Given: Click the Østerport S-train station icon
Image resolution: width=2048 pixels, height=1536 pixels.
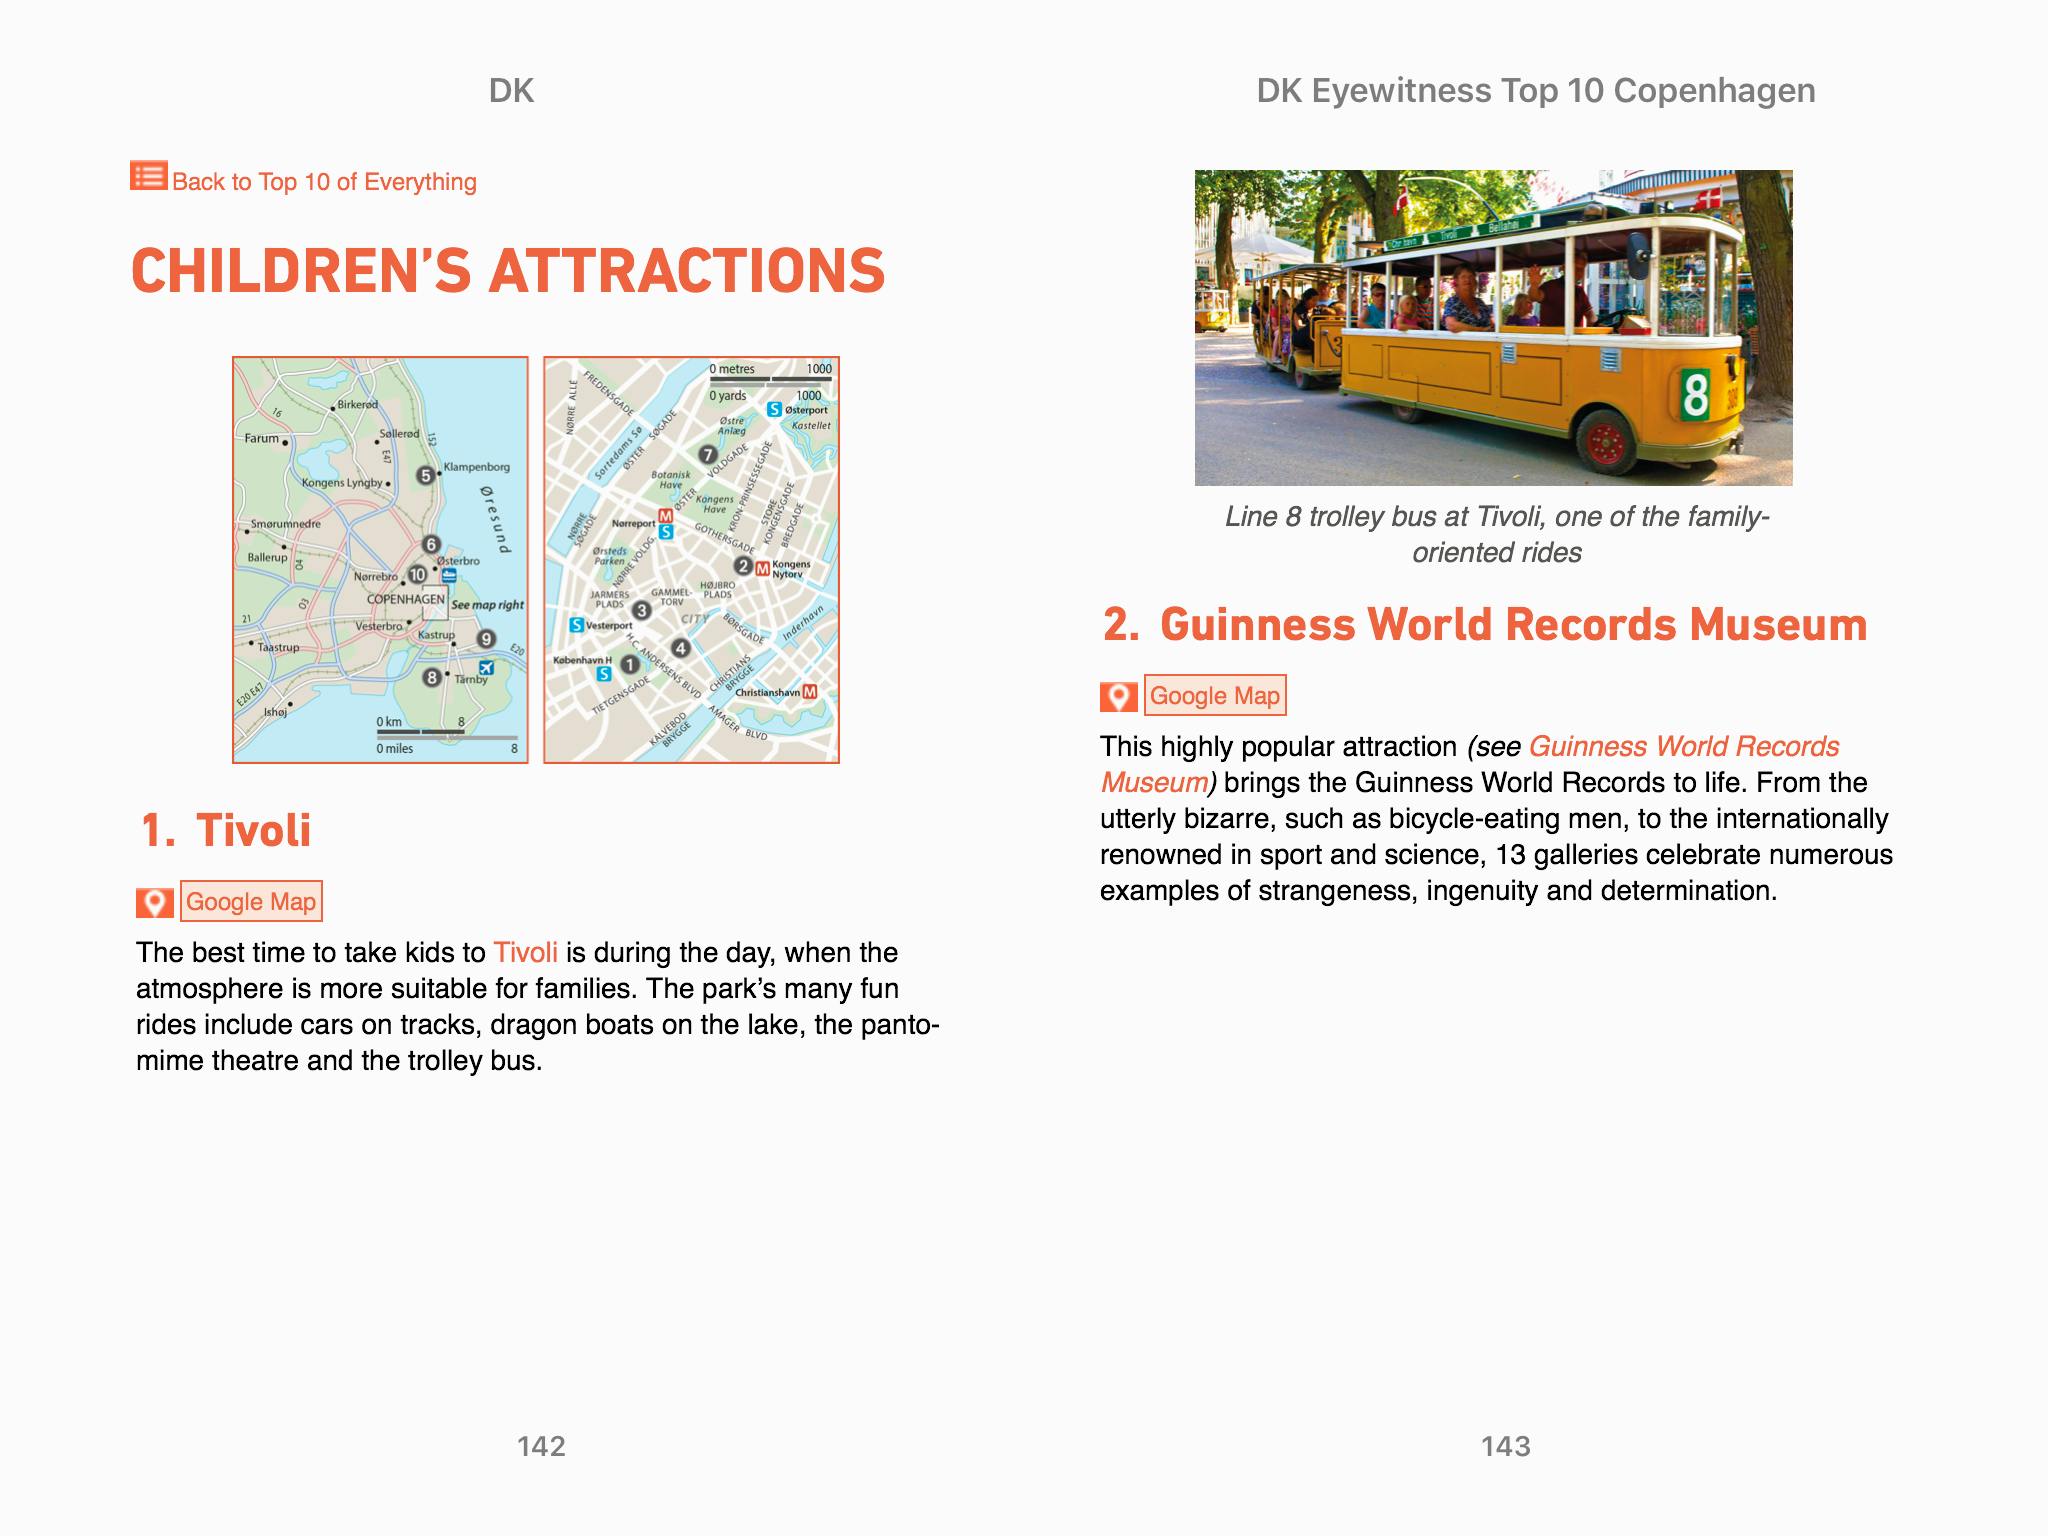Looking at the screenshot, I should pyautogui.click(x=775, y=409).
